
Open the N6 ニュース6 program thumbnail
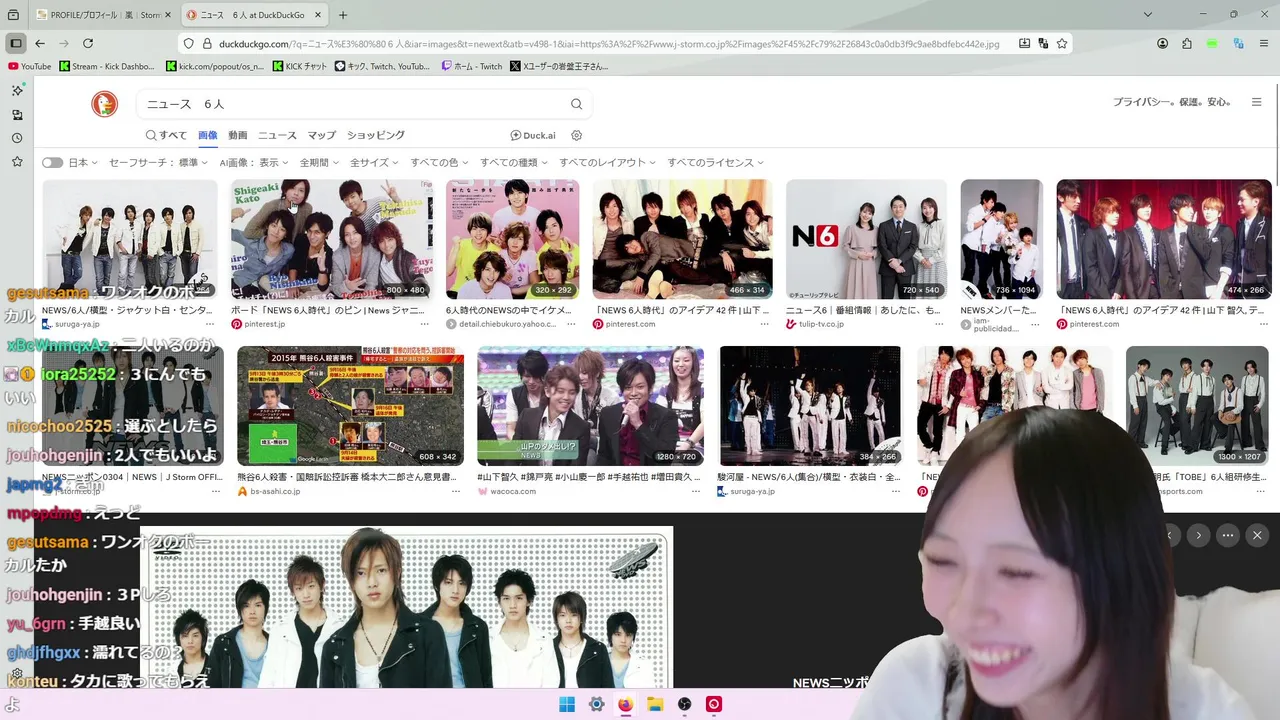(866, 239)
